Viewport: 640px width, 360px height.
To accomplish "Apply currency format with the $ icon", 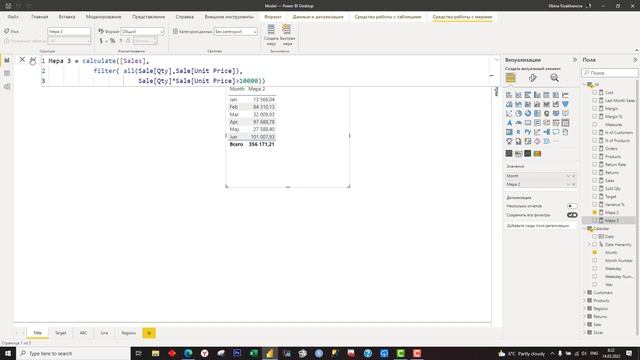I will click(x=101, y=41).
